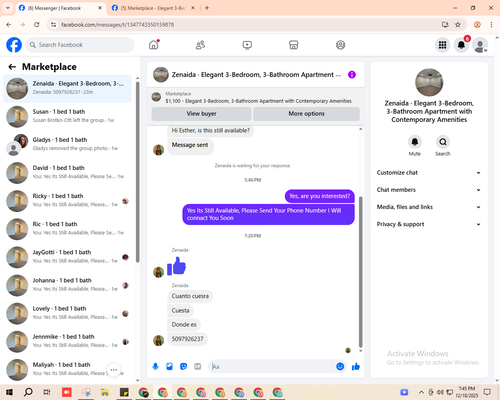Open the listing thumbnail in Marketplace banner
The width and height of the screenshot is (500, 400).
156,97
